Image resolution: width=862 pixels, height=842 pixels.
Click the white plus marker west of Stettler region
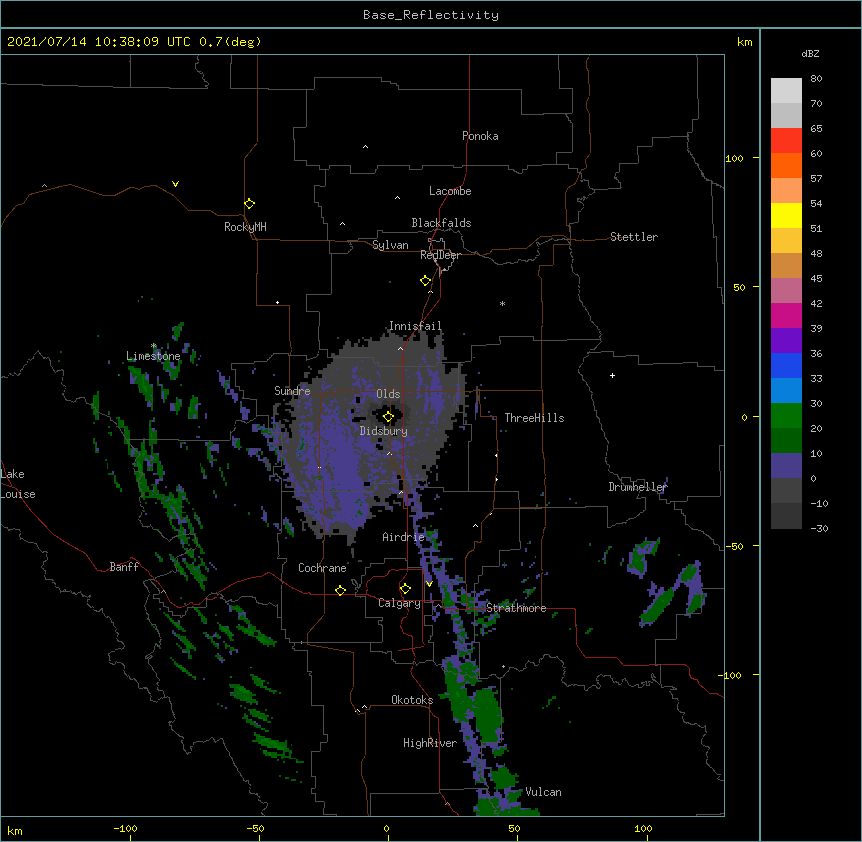point(612,375)
